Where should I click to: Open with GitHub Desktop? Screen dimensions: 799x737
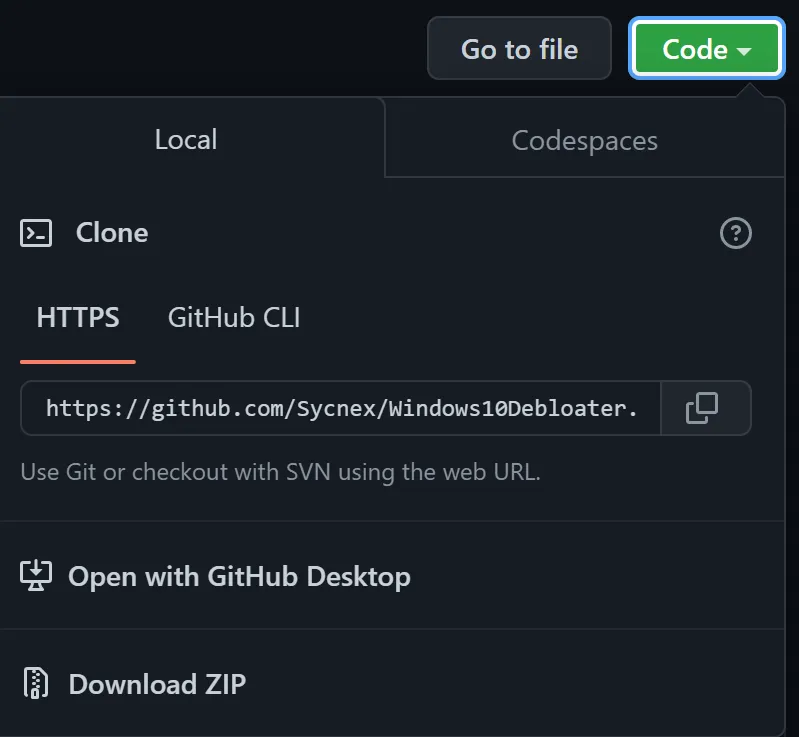[239, 576]
